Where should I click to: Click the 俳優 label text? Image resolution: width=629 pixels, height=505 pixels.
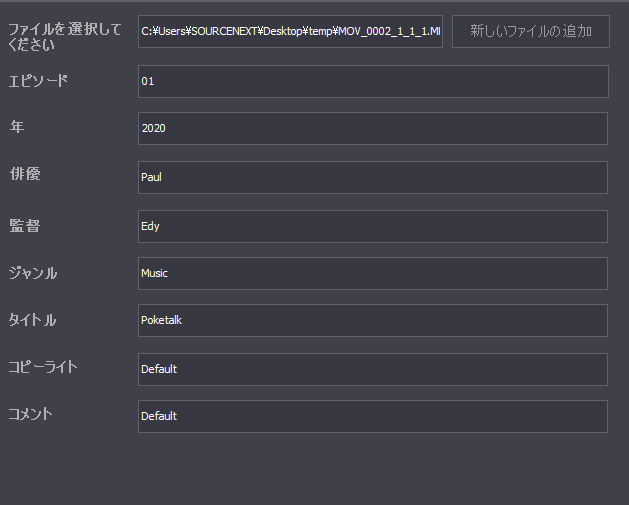coord(24,175)
